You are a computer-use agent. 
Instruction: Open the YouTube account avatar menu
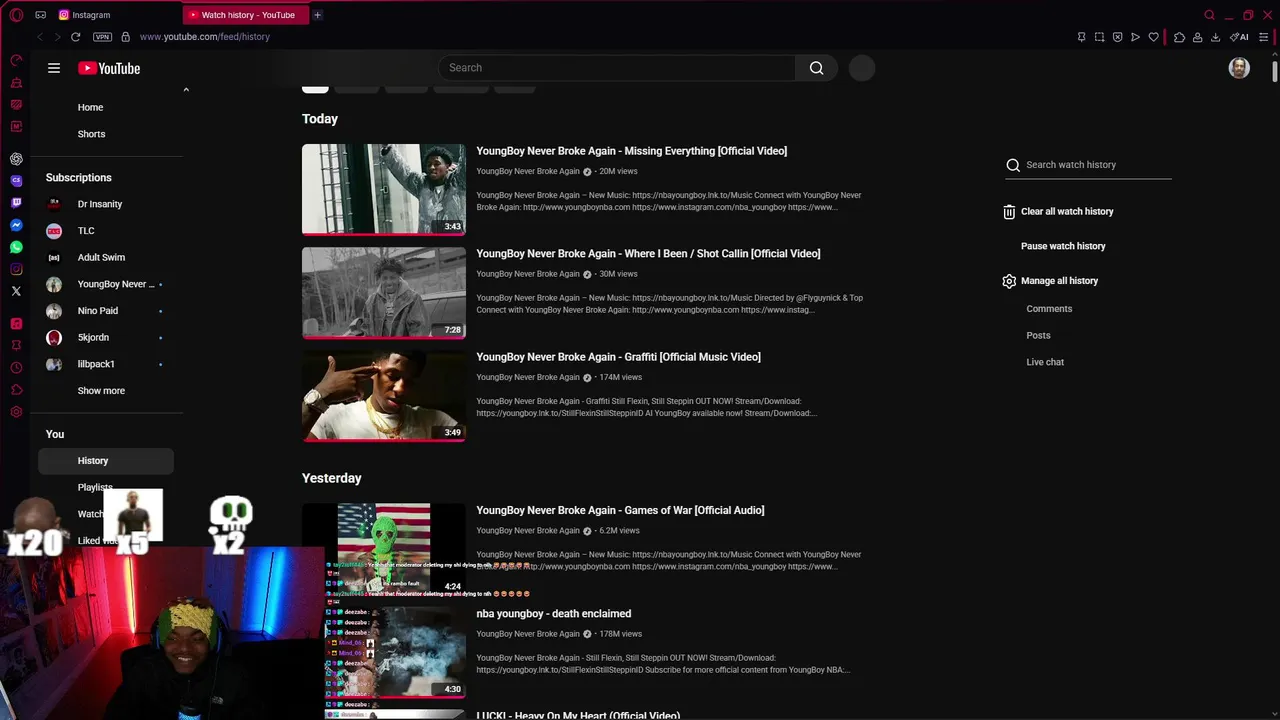(1239, 68)
